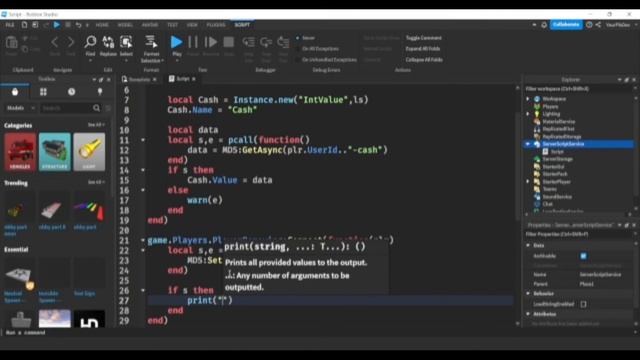Click the help icon right of Collaborate

click(x=589, y=25)
